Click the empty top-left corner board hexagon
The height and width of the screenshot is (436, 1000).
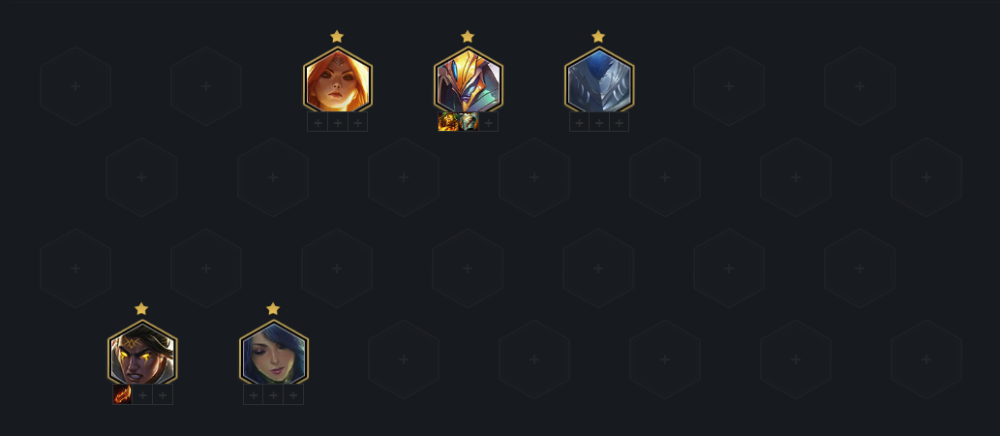tap(75, 86)
